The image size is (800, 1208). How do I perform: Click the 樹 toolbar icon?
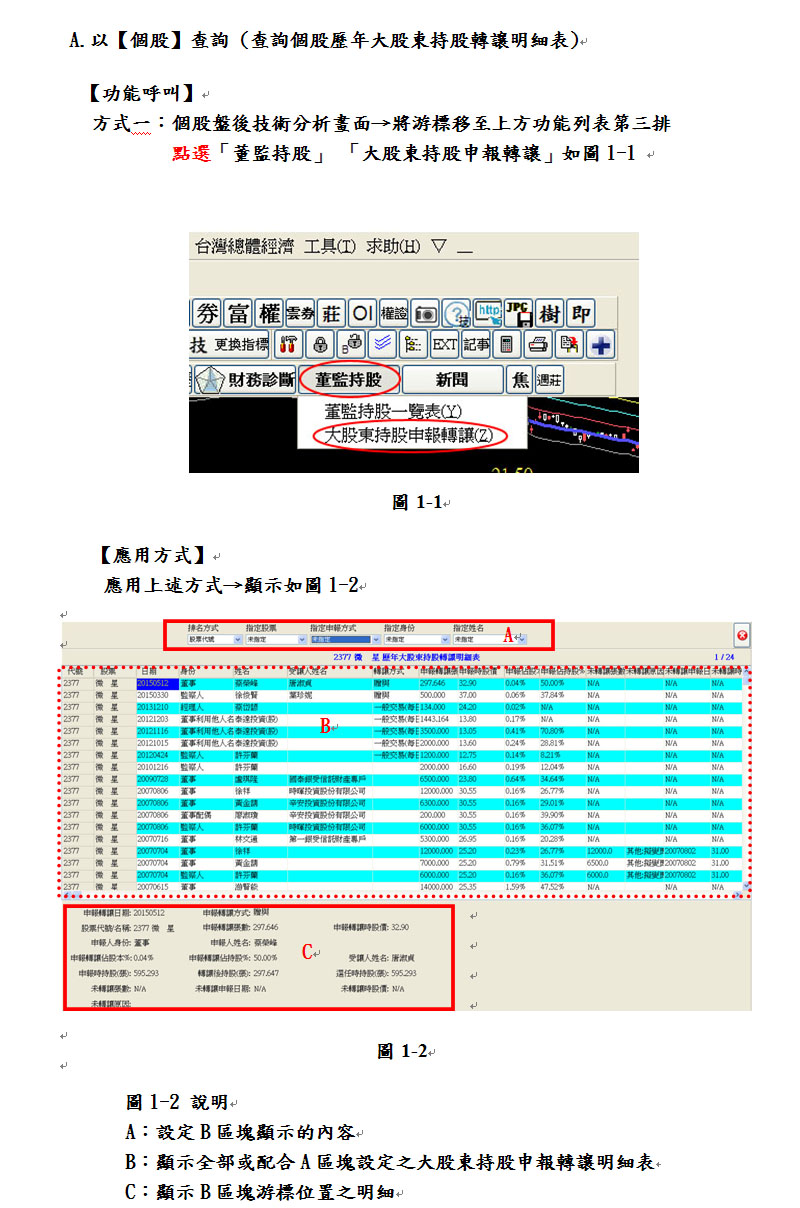coord(550,313)
